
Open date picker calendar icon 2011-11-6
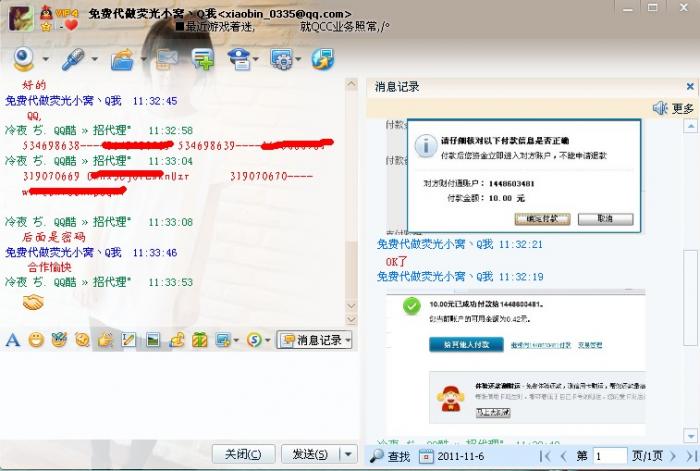(426, 456)
